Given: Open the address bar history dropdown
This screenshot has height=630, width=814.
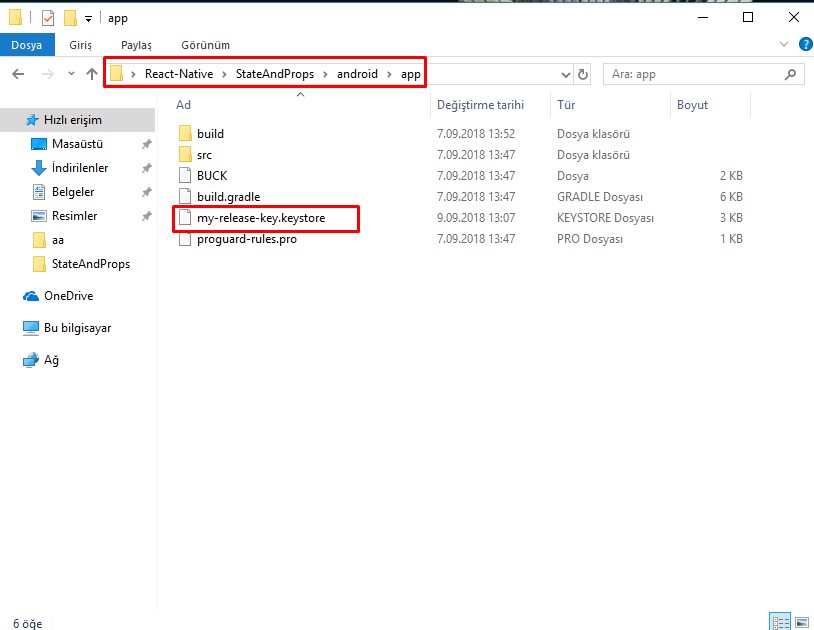Looking at the screenshot, I should pyautogui.click(x=566, y=74).
